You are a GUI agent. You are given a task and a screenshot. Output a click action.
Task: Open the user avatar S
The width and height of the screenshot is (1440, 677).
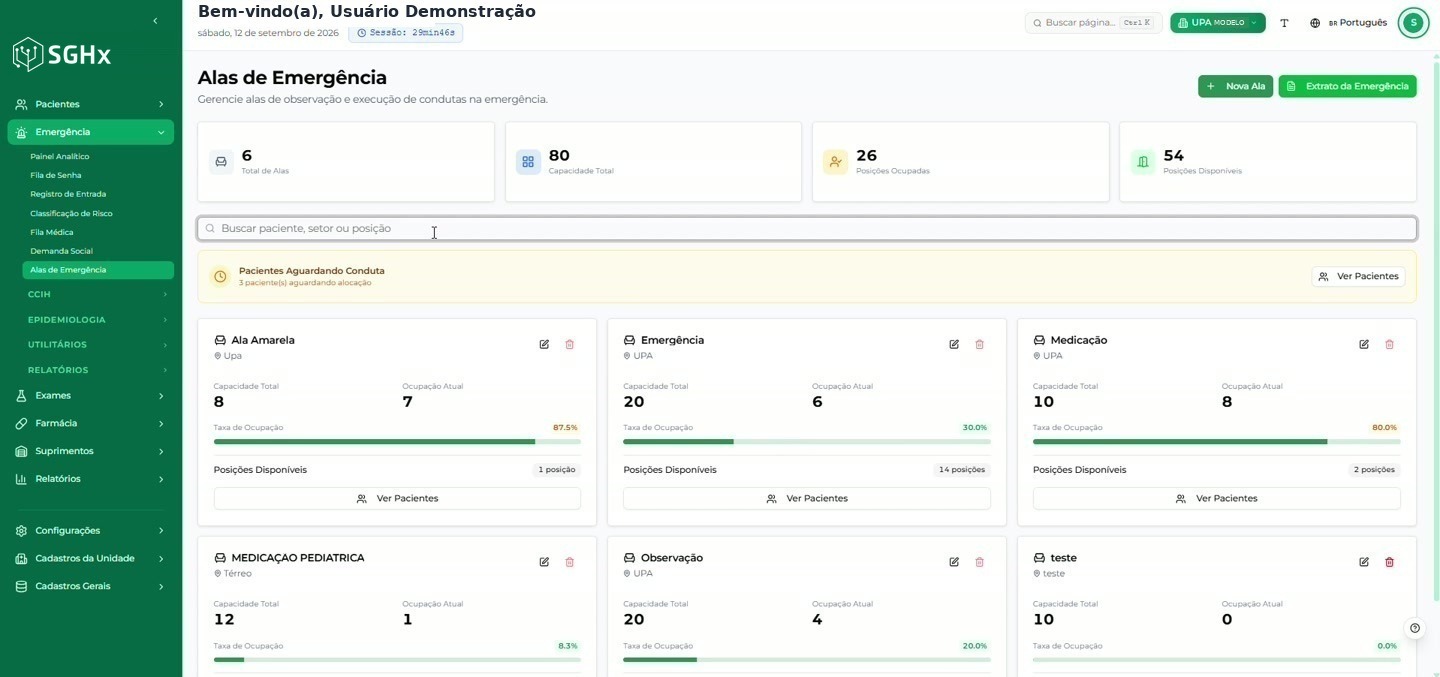pyautogui.click(x=1413, y=23)
